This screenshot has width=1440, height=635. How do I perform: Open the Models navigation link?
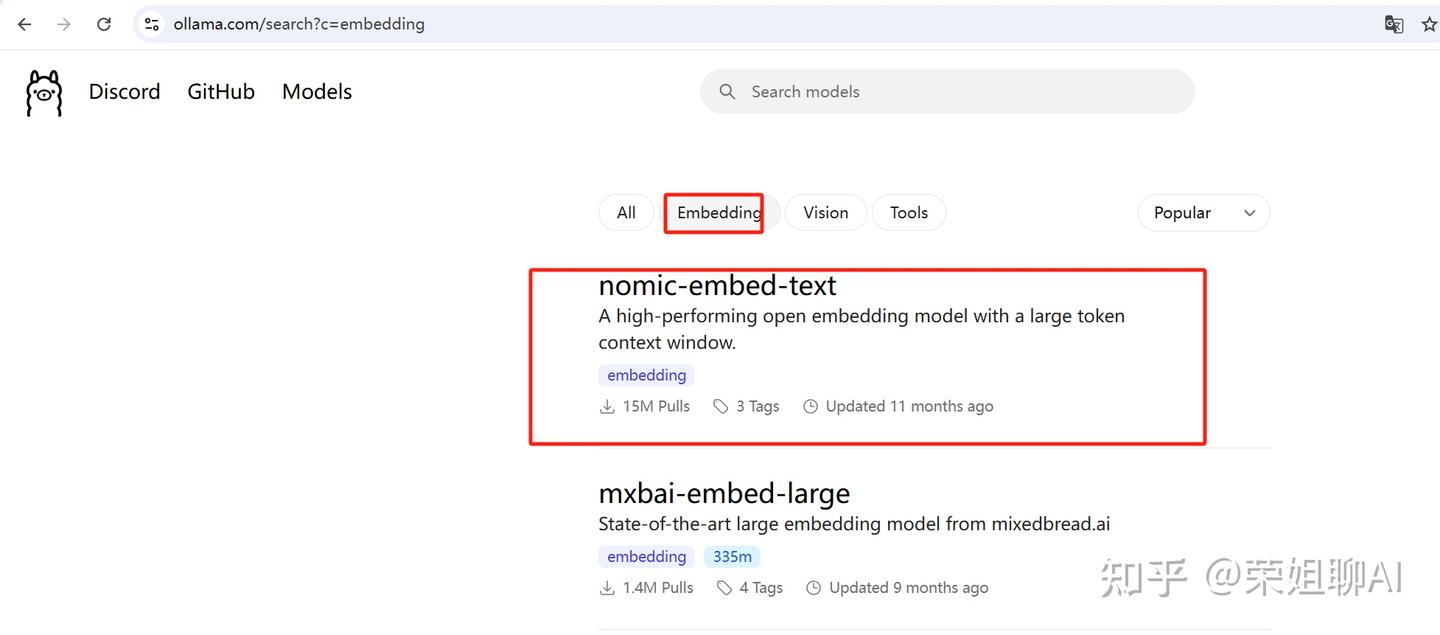point(317,92)
